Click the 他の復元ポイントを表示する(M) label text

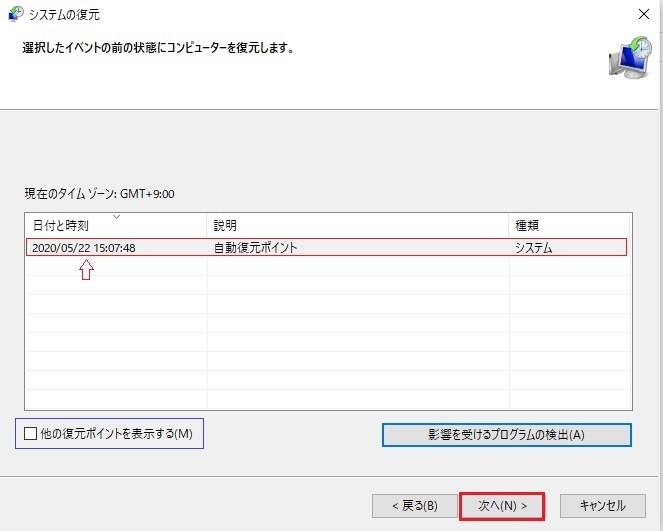[117, 433]
